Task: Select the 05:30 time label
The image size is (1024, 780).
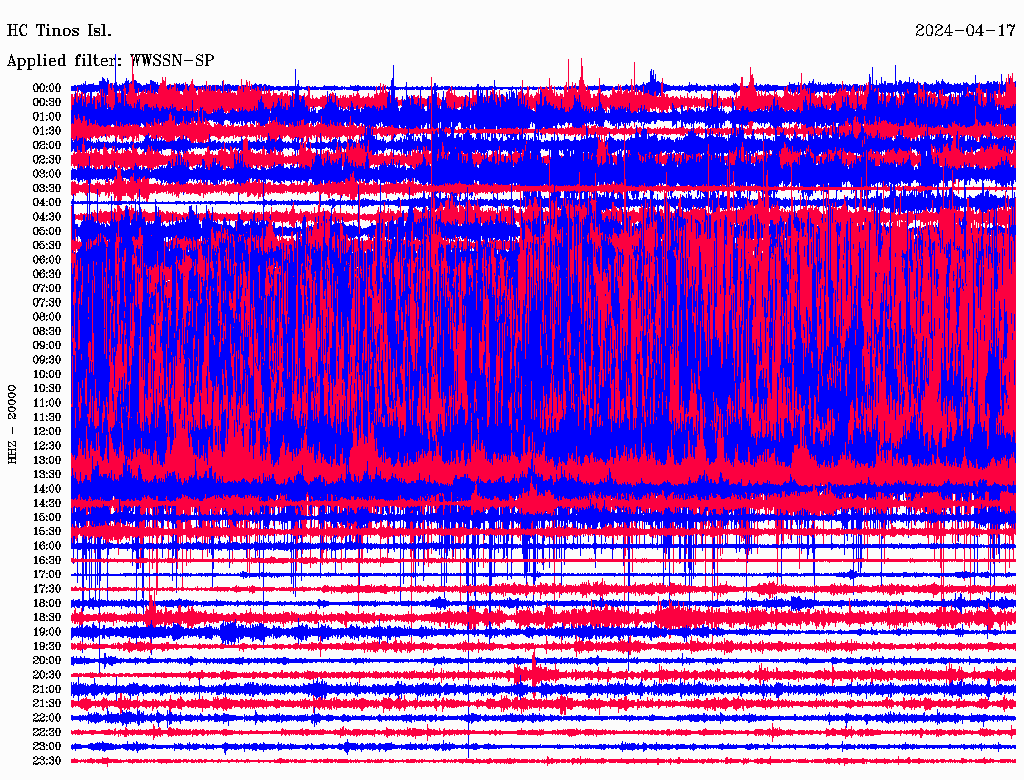Action: coord(47,246)
